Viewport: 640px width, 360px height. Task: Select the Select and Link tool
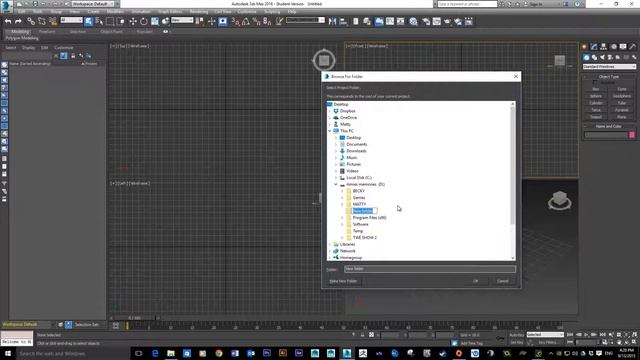point(31,21)
